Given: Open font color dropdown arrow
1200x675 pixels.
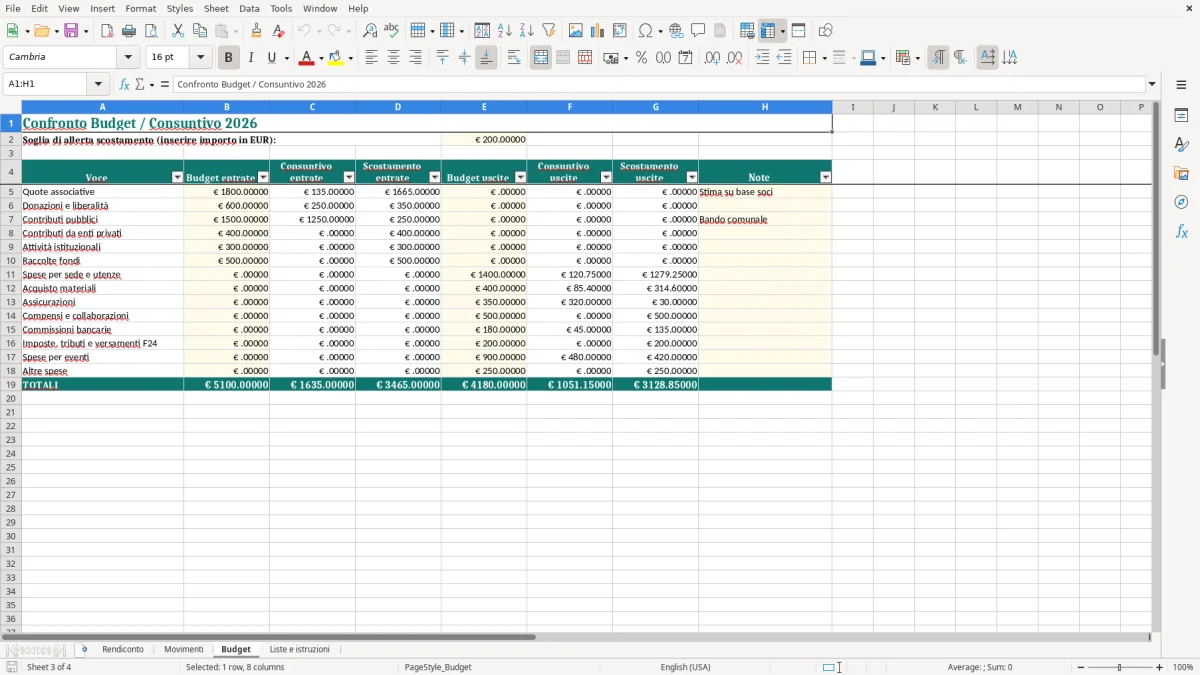Looking at the screenshot, I should coord(321,58).
